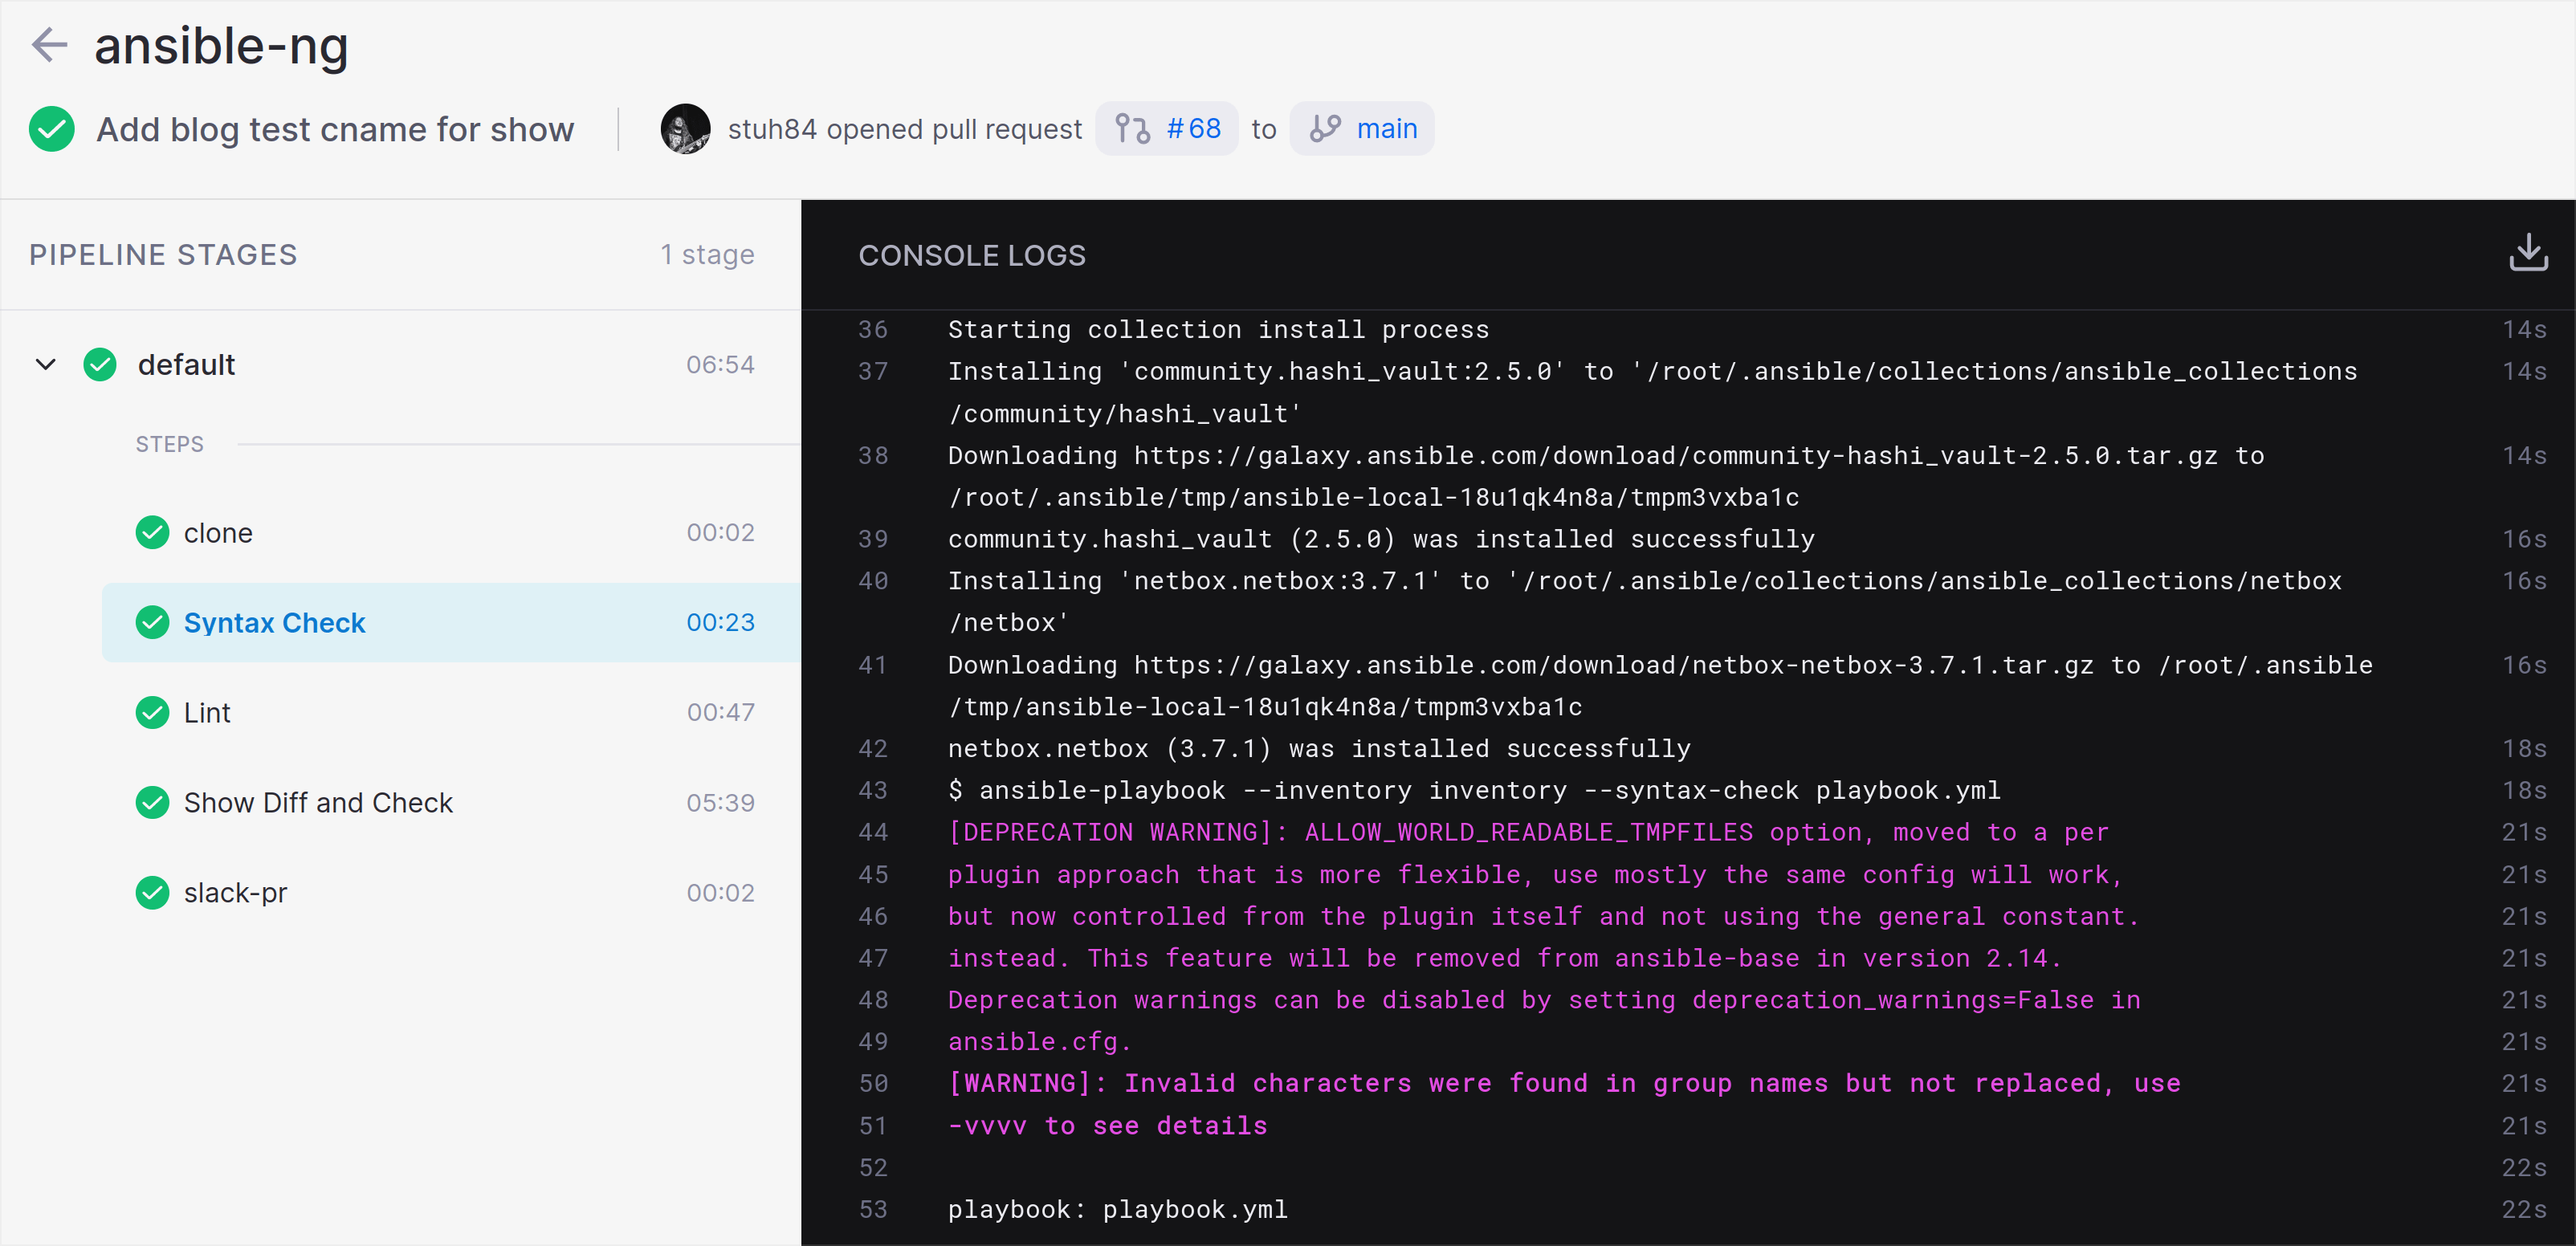Viewport: 2576px width, 1246px height.
Task: Click the green success icon by default stage
Action: click(101, 364)
